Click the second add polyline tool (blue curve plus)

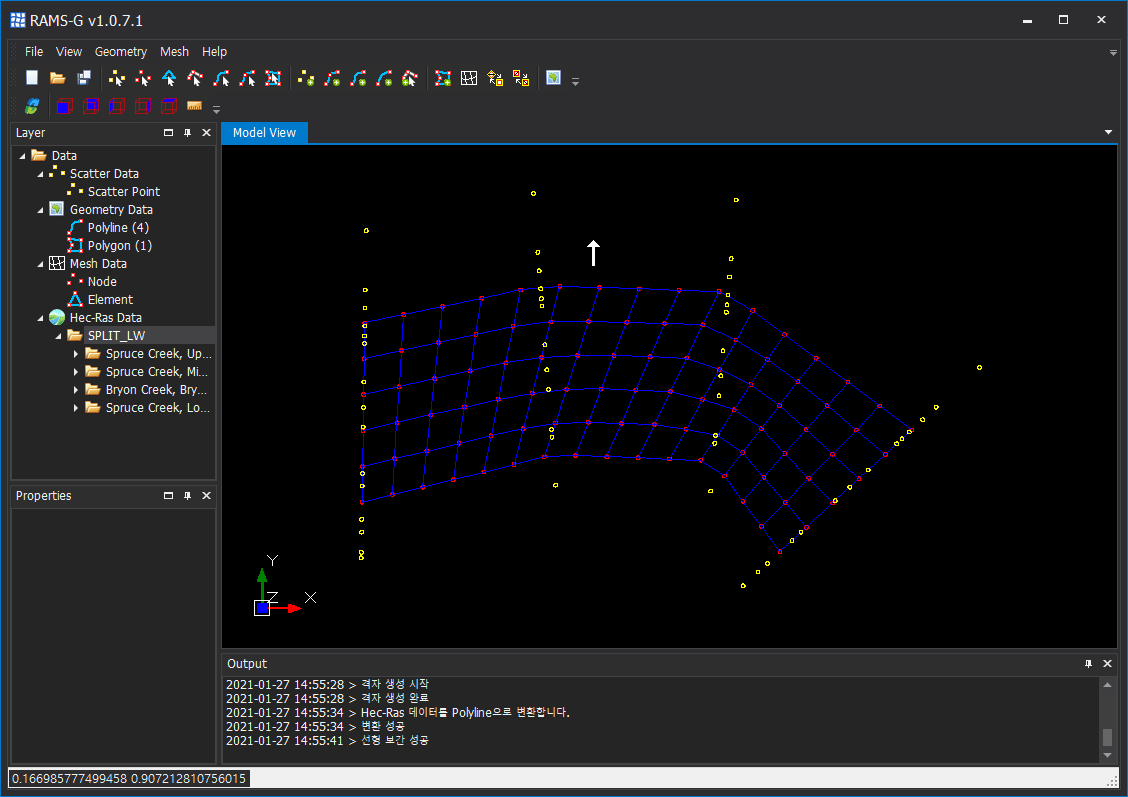point(358,78)
